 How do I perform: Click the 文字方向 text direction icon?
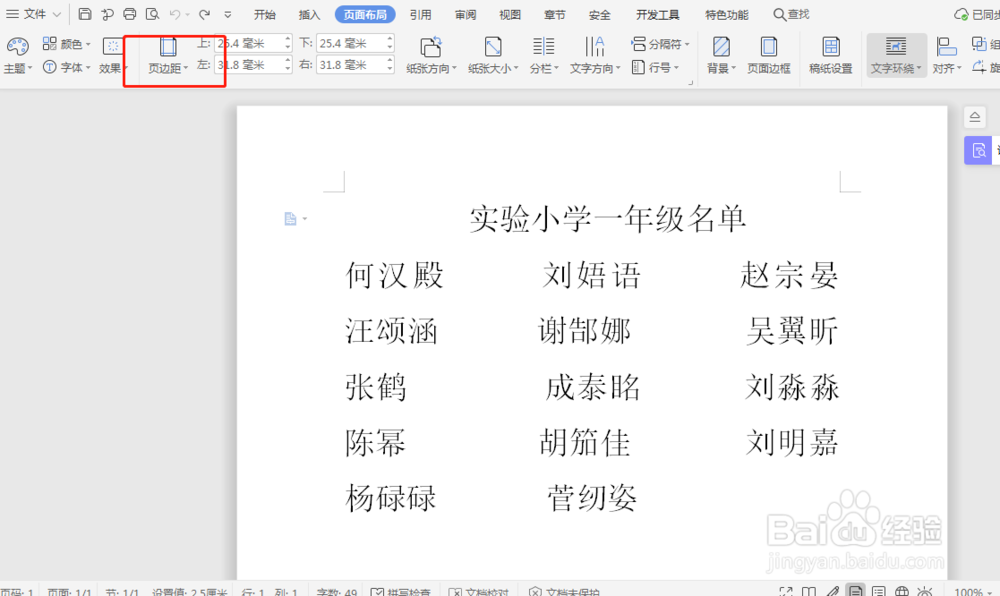click(594, 47)
